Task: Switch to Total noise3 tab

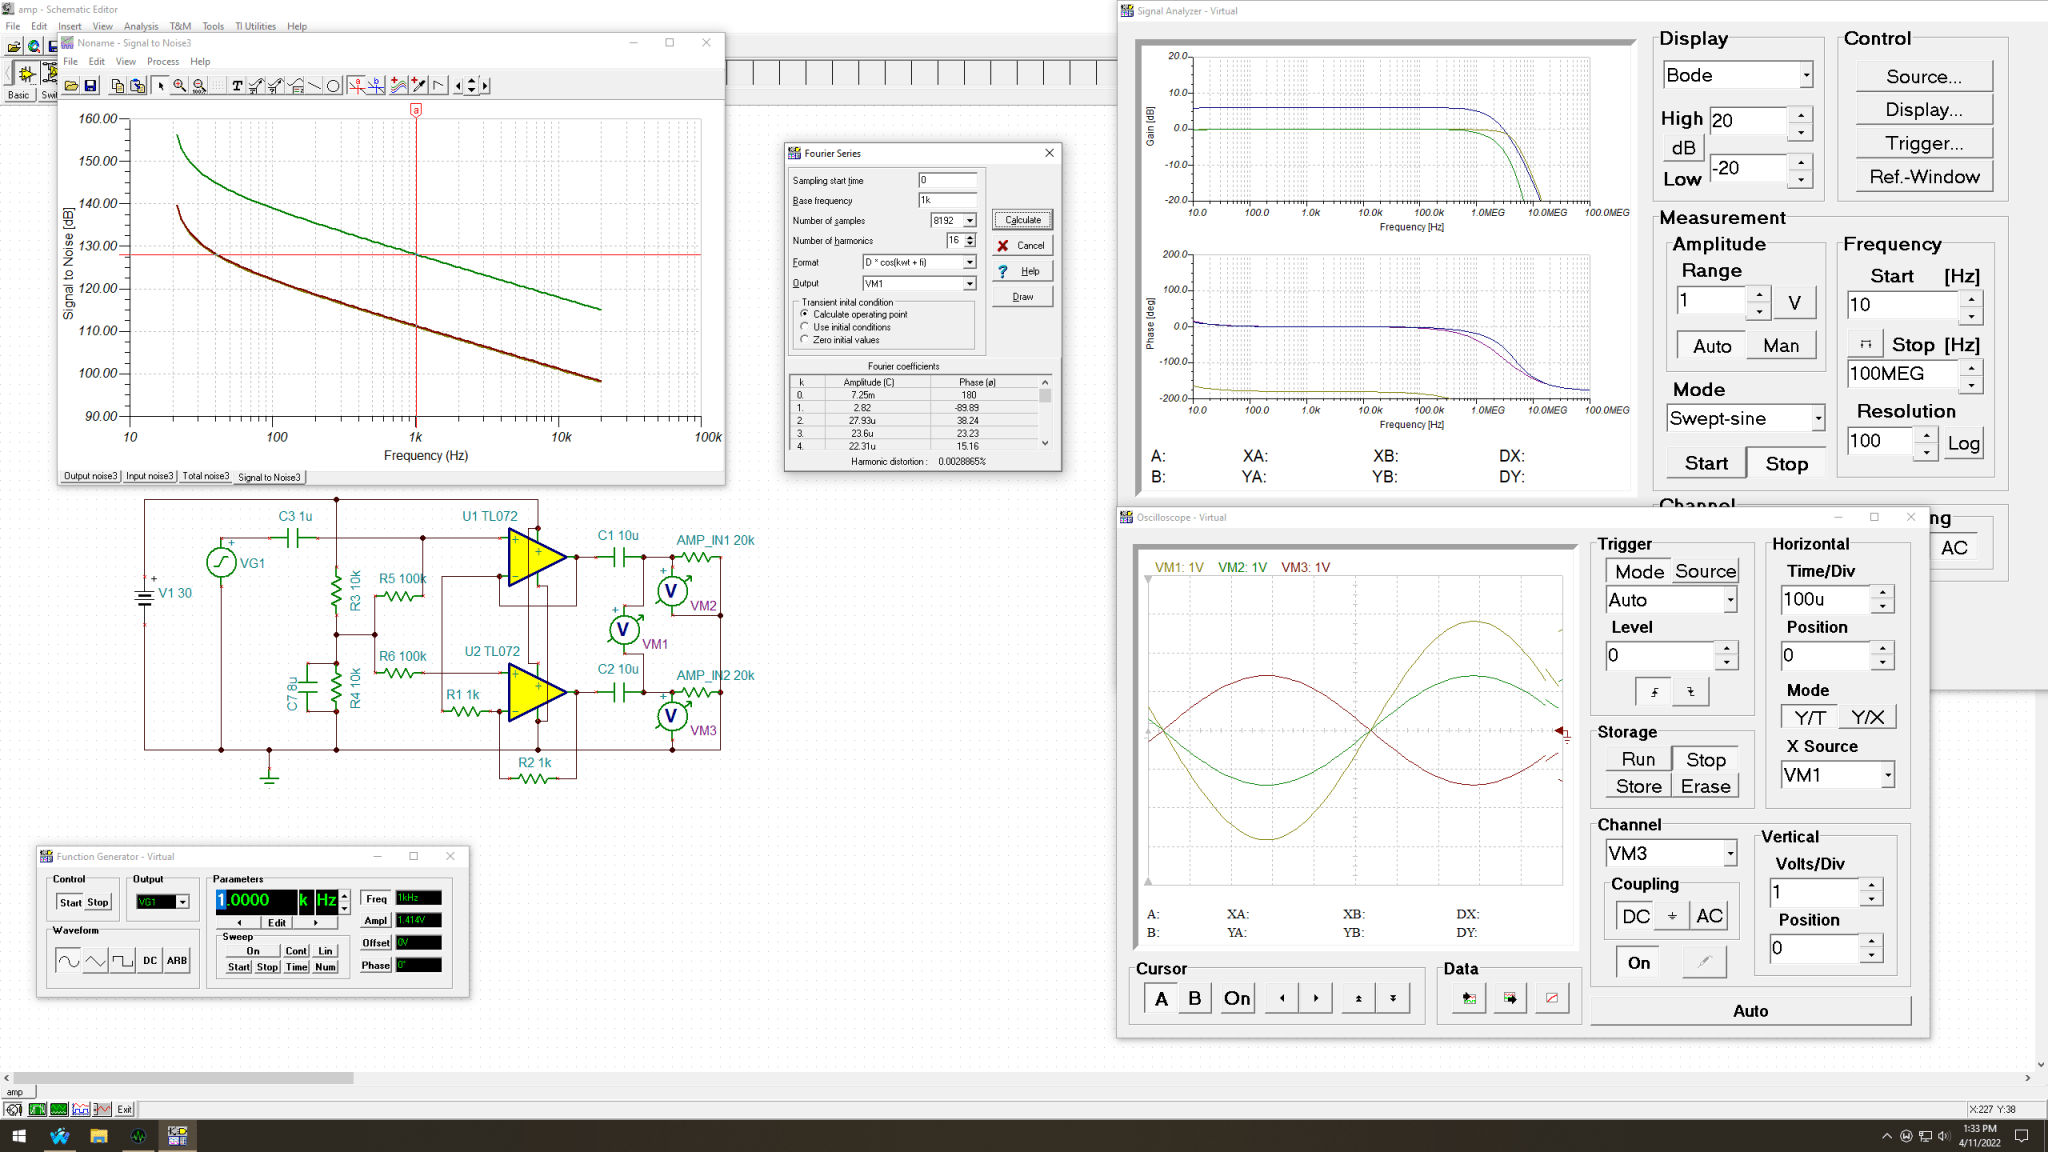Action: click(x=206, y=477)
